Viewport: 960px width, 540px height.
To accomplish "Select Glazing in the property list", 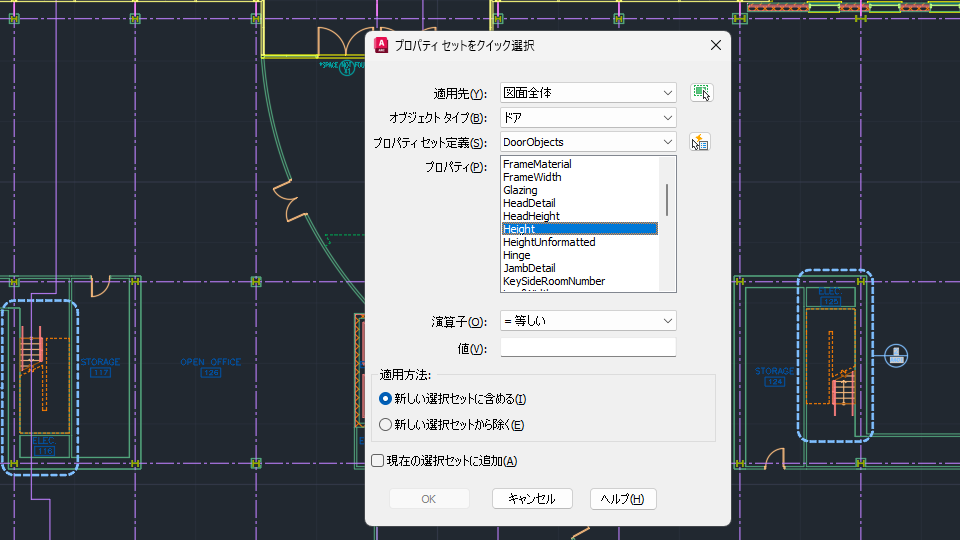I will tap(580, 190).
